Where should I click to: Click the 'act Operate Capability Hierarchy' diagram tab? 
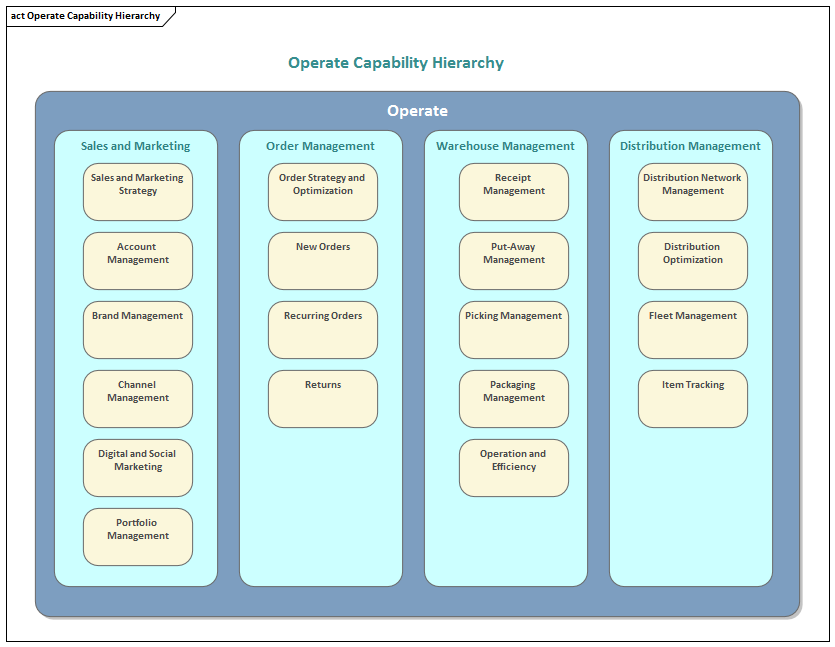tap(85, 15)
